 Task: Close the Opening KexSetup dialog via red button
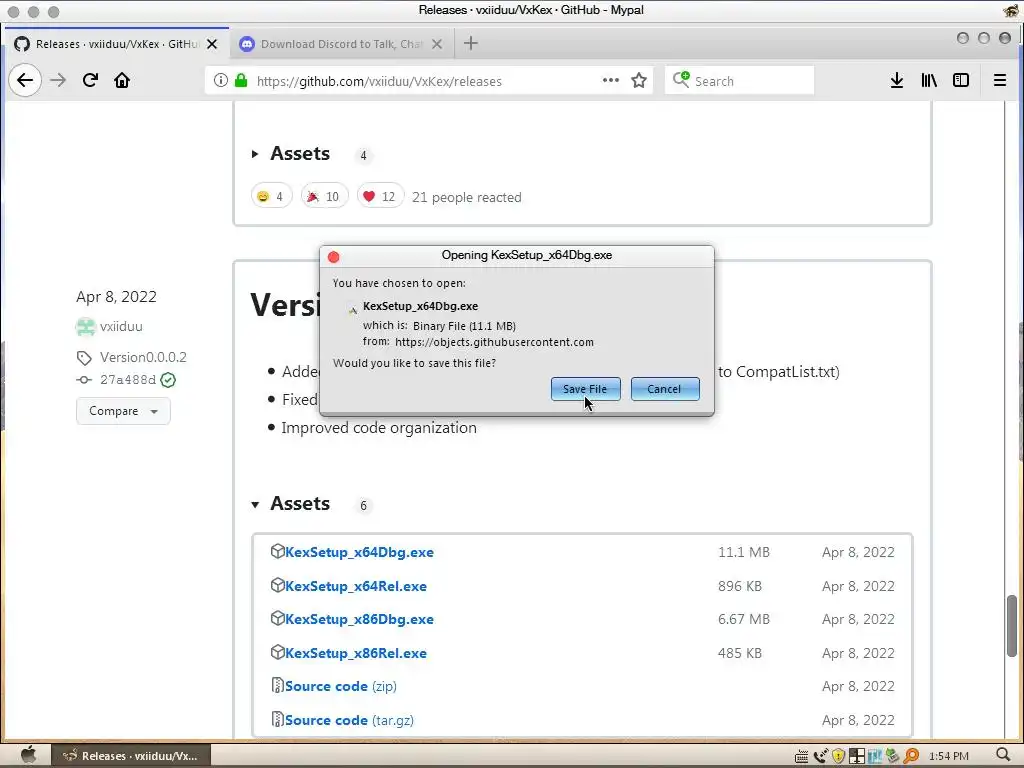(x=334, y=257)
